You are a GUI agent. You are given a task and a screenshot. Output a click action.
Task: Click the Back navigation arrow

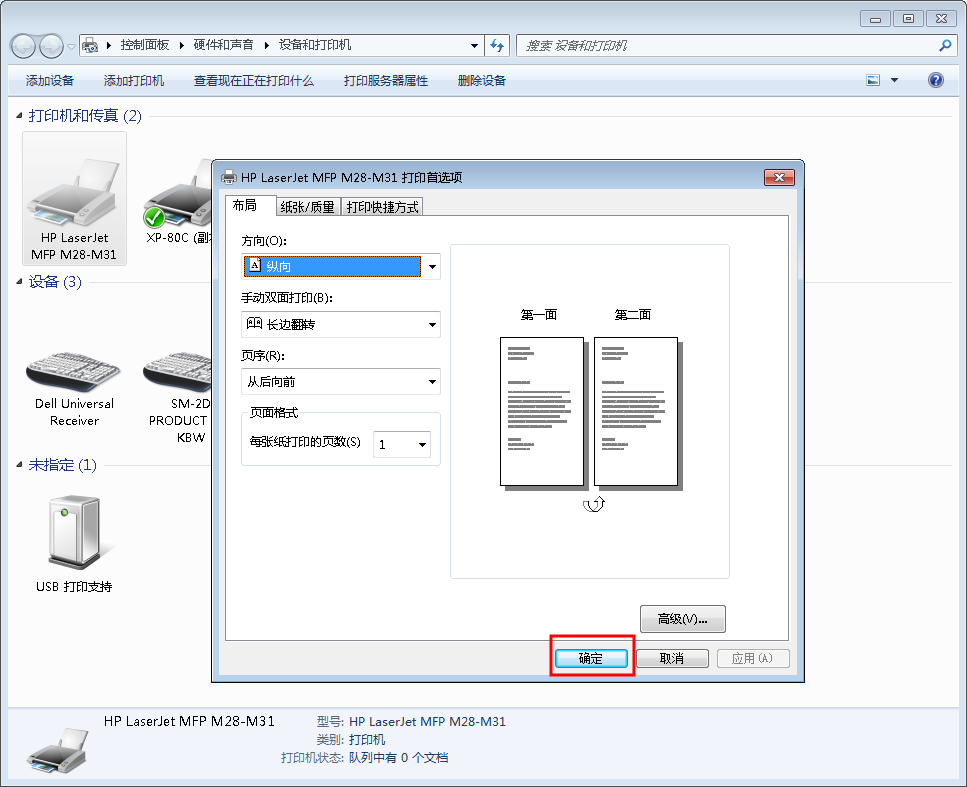[x=23, y=46]
